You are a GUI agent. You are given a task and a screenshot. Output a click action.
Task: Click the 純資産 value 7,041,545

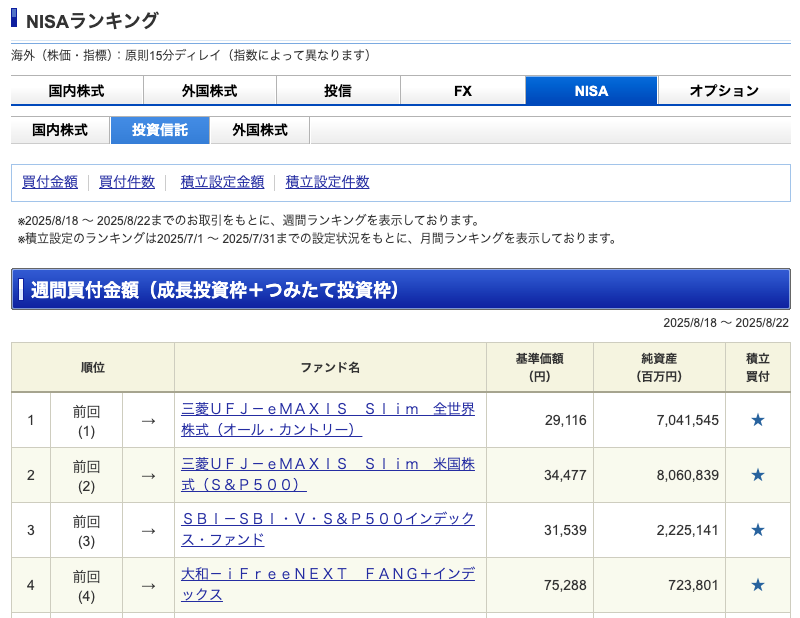[x=687, y=420]
